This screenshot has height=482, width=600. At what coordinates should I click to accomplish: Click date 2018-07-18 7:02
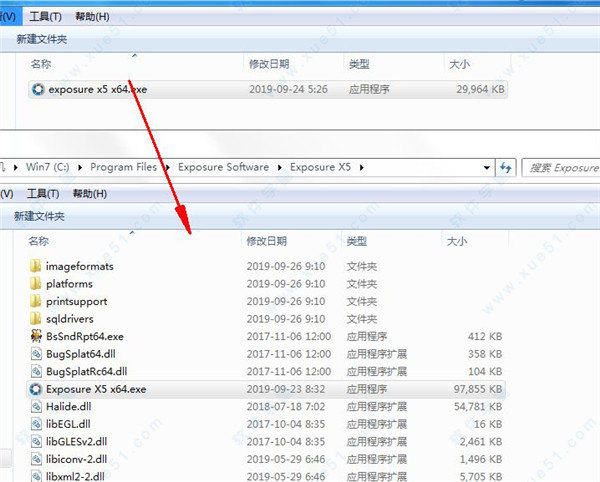pos(286,407)
